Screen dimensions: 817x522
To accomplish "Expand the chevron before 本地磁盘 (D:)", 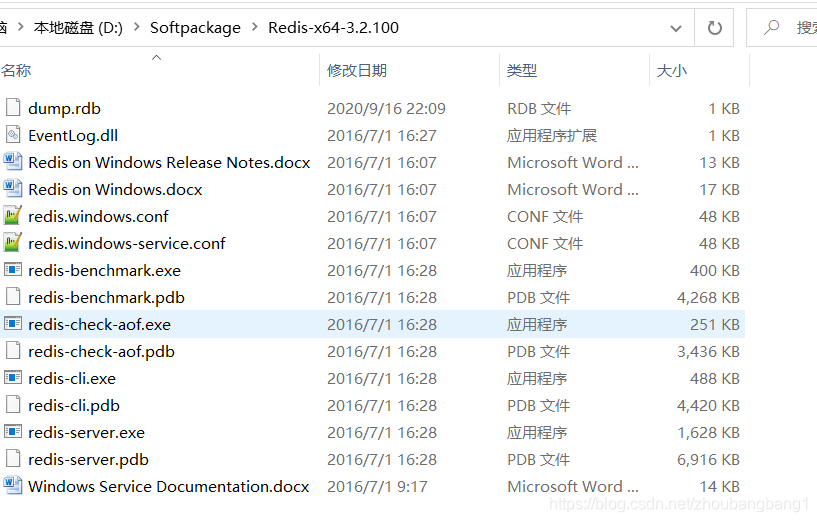I will pyautogui.click(x=21, y=27).
